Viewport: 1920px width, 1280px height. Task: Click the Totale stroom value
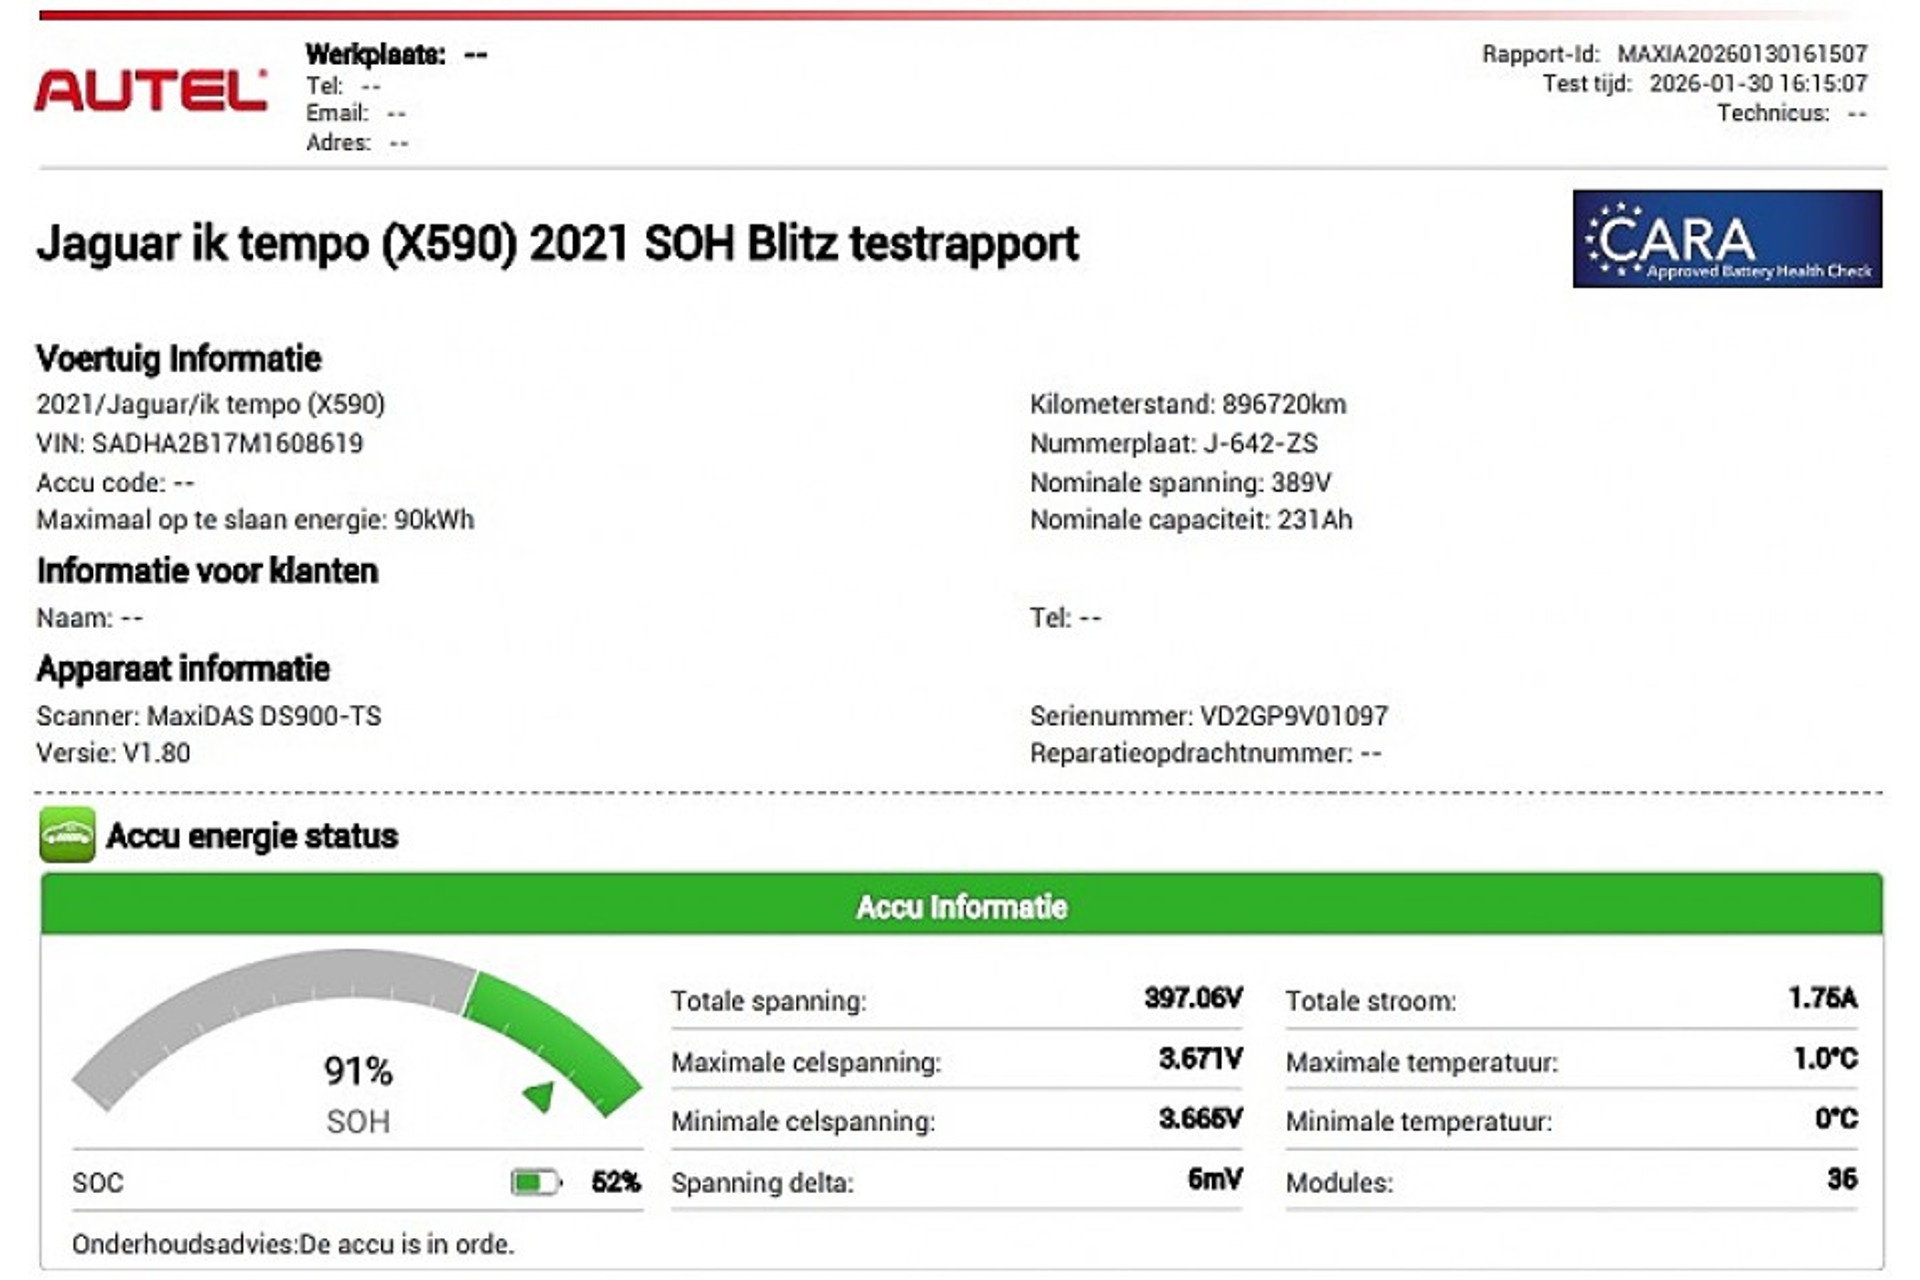coord(1822,997)
